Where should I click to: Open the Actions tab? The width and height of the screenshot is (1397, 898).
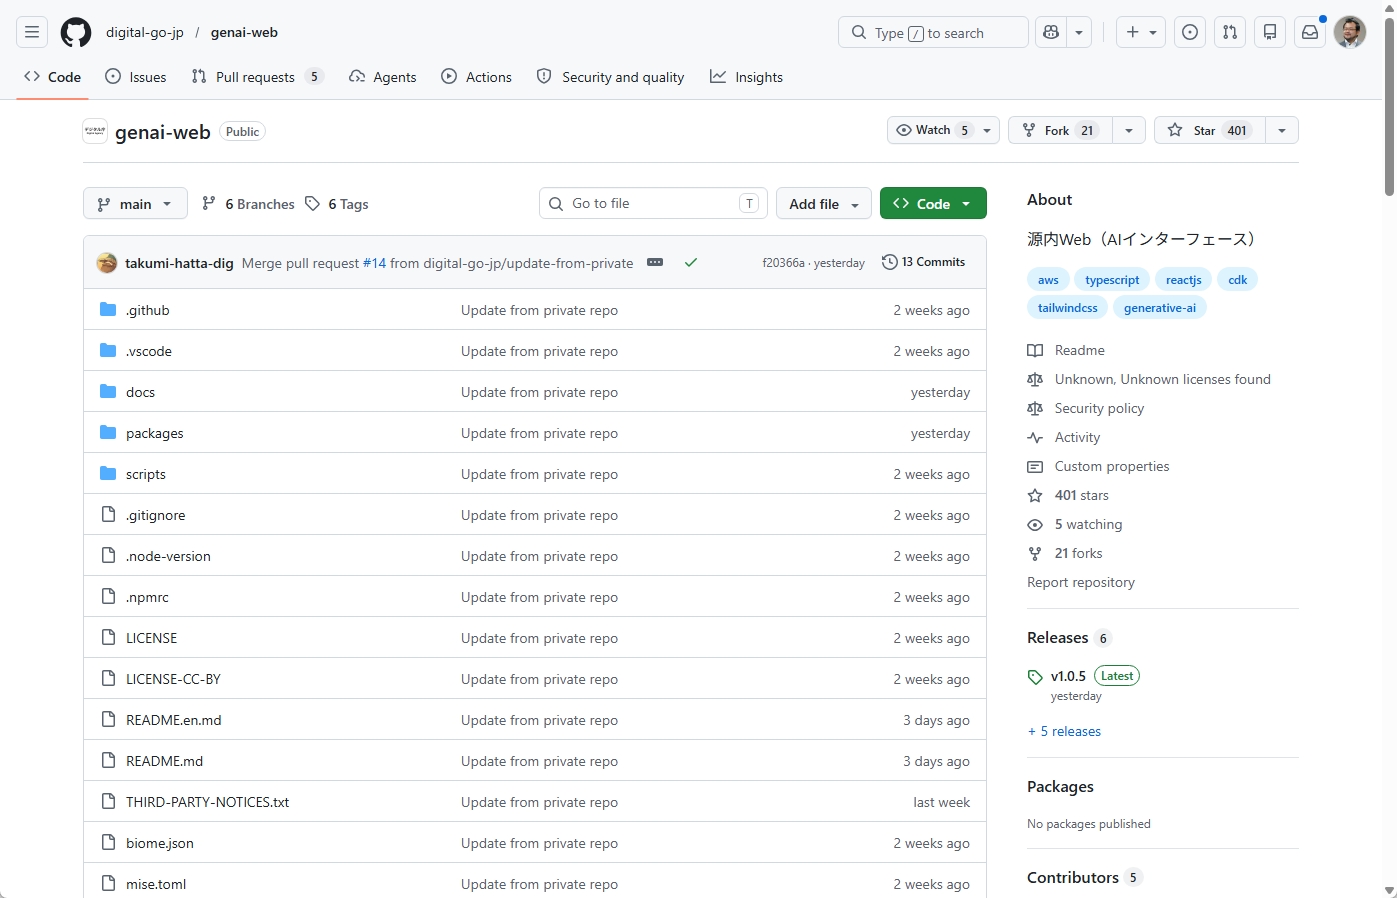(477, 77)
